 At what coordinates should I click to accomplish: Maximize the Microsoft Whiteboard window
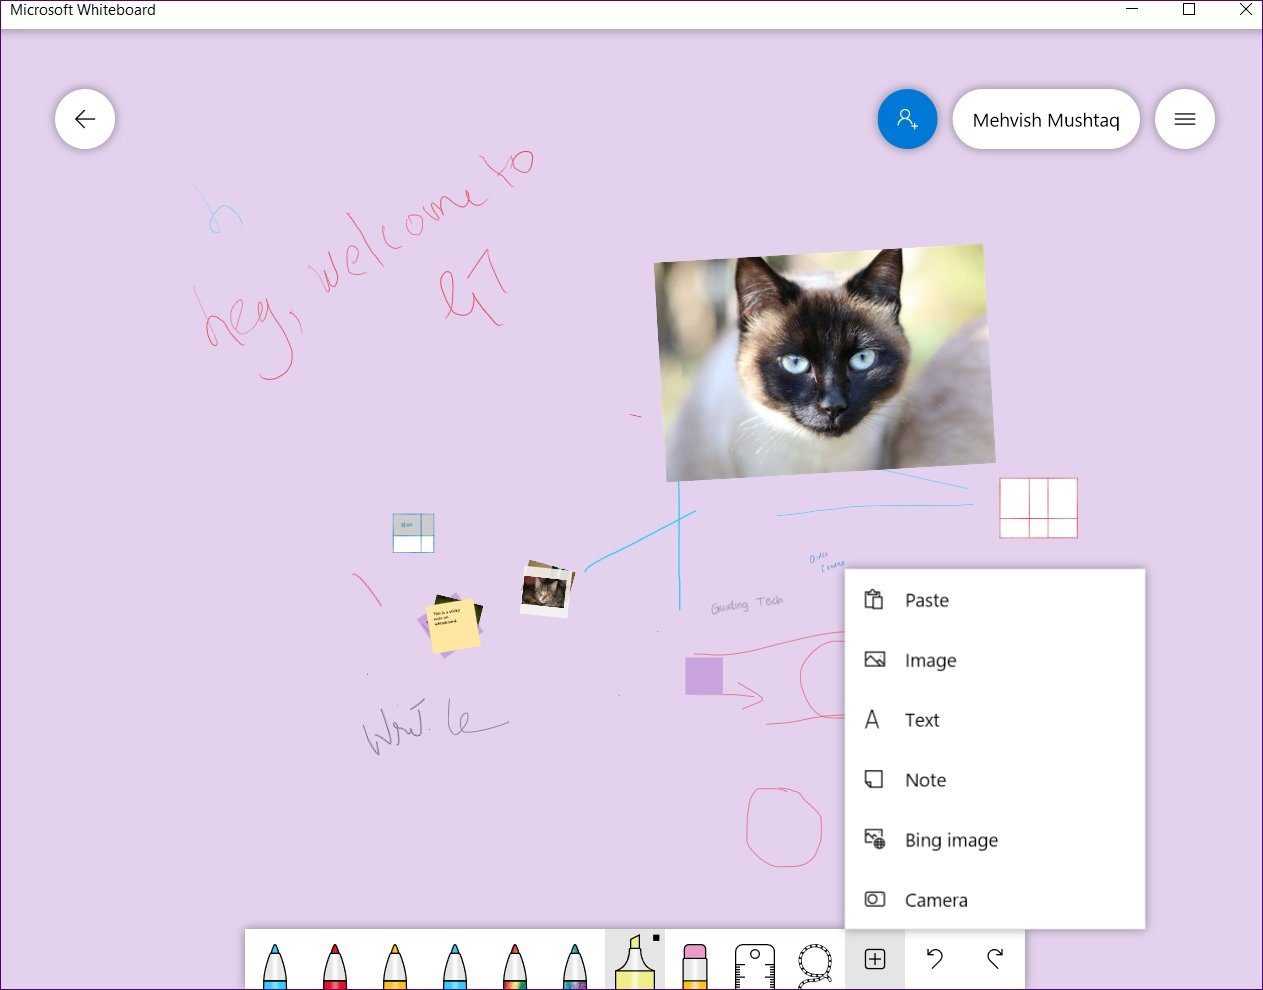1189,10
